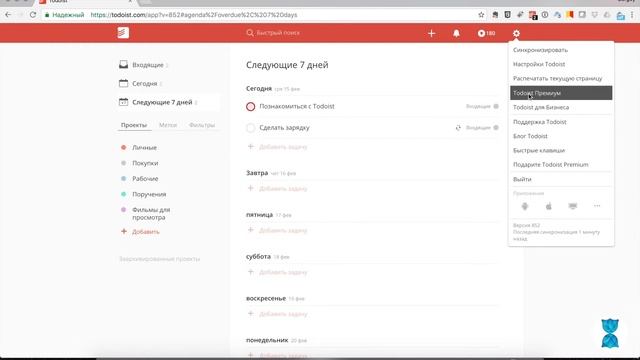
Task: Select Todoist Премиум menu item
Action: (561, 93)
